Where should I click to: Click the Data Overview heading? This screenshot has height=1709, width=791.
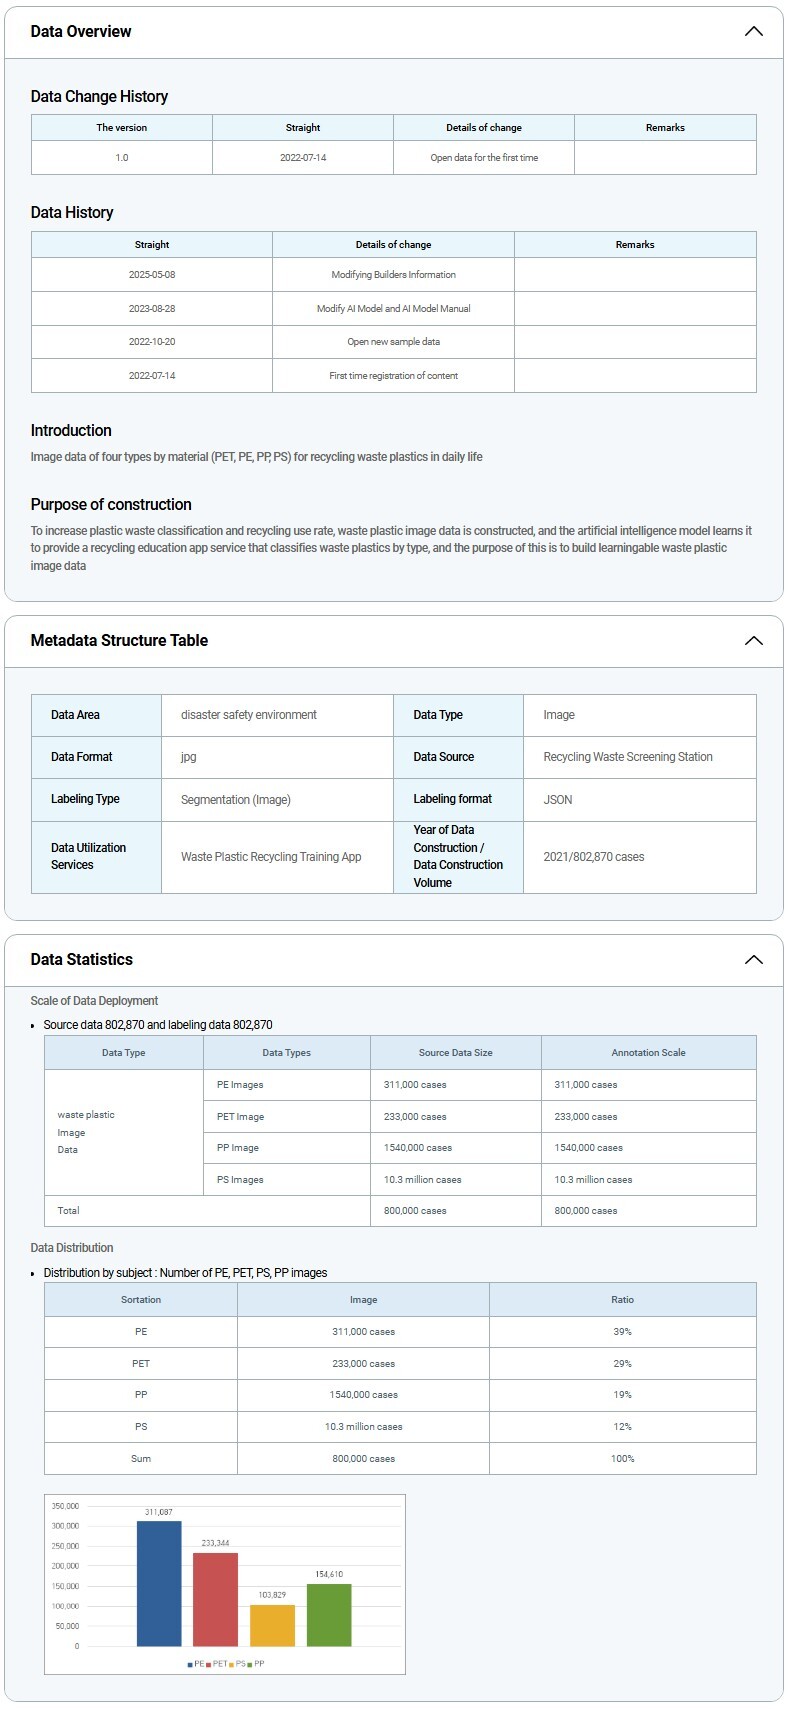(81, 31)
